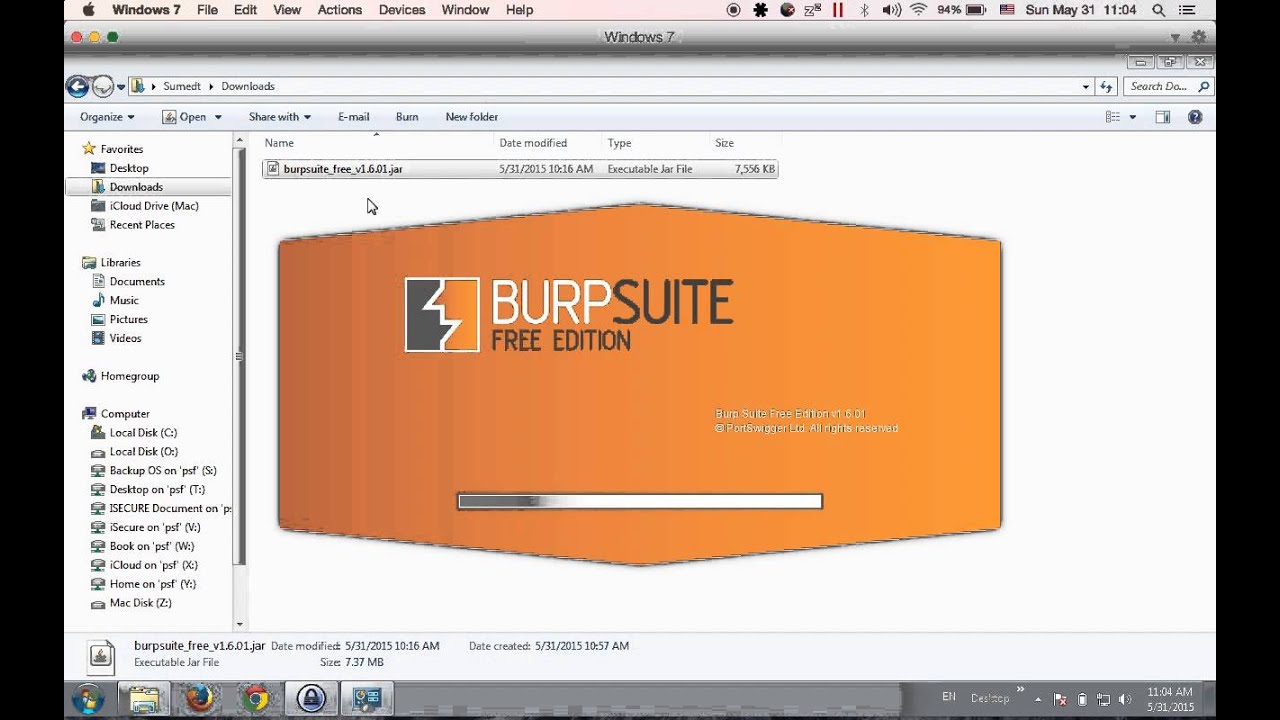
Task: Expand the Open button's dropdown arrow
Action: pyautogui.click(x=217, y=117)
